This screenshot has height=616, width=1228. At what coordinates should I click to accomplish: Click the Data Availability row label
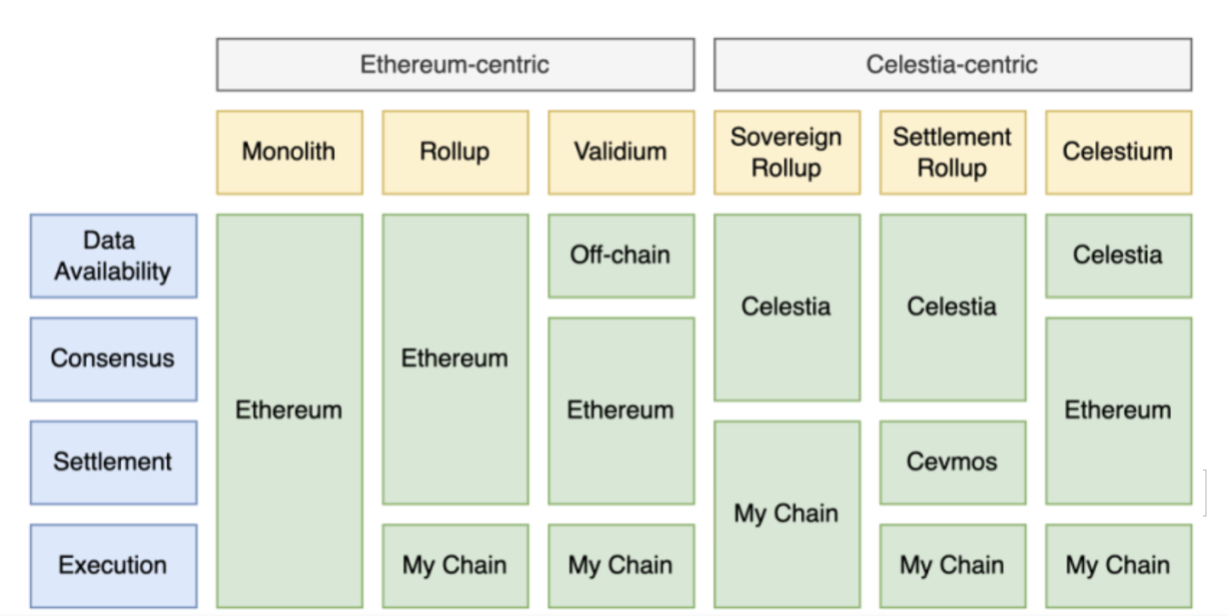(x=113, y=256)
